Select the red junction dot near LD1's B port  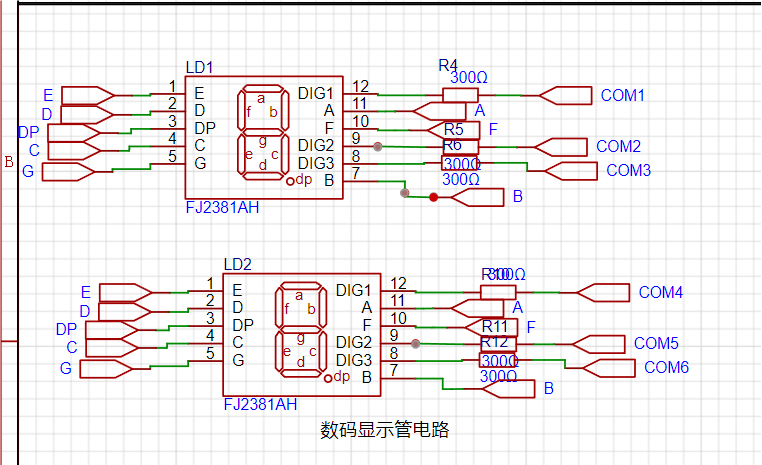pos(433,197)
